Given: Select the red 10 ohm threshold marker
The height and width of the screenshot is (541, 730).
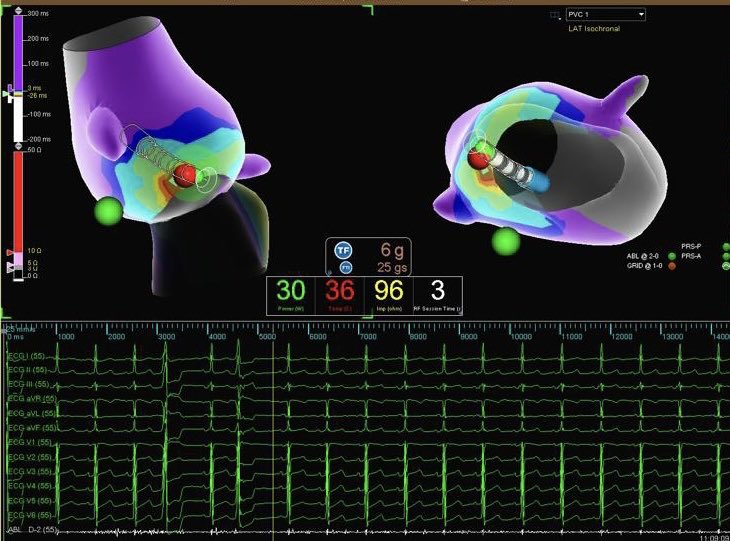Looking at the screenshot, I should [x=10, y=252].
